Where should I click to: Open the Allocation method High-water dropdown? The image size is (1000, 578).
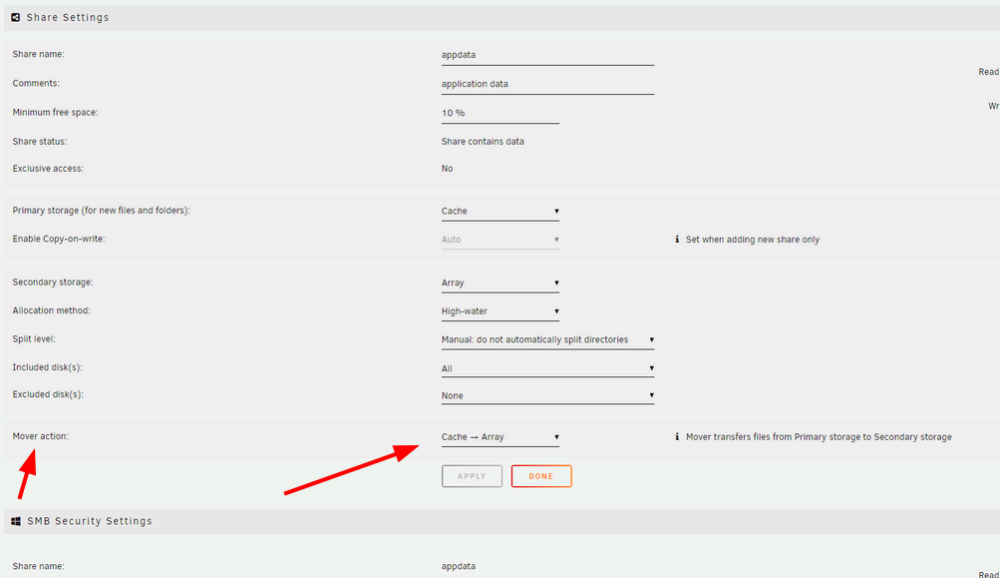(500, 311)
